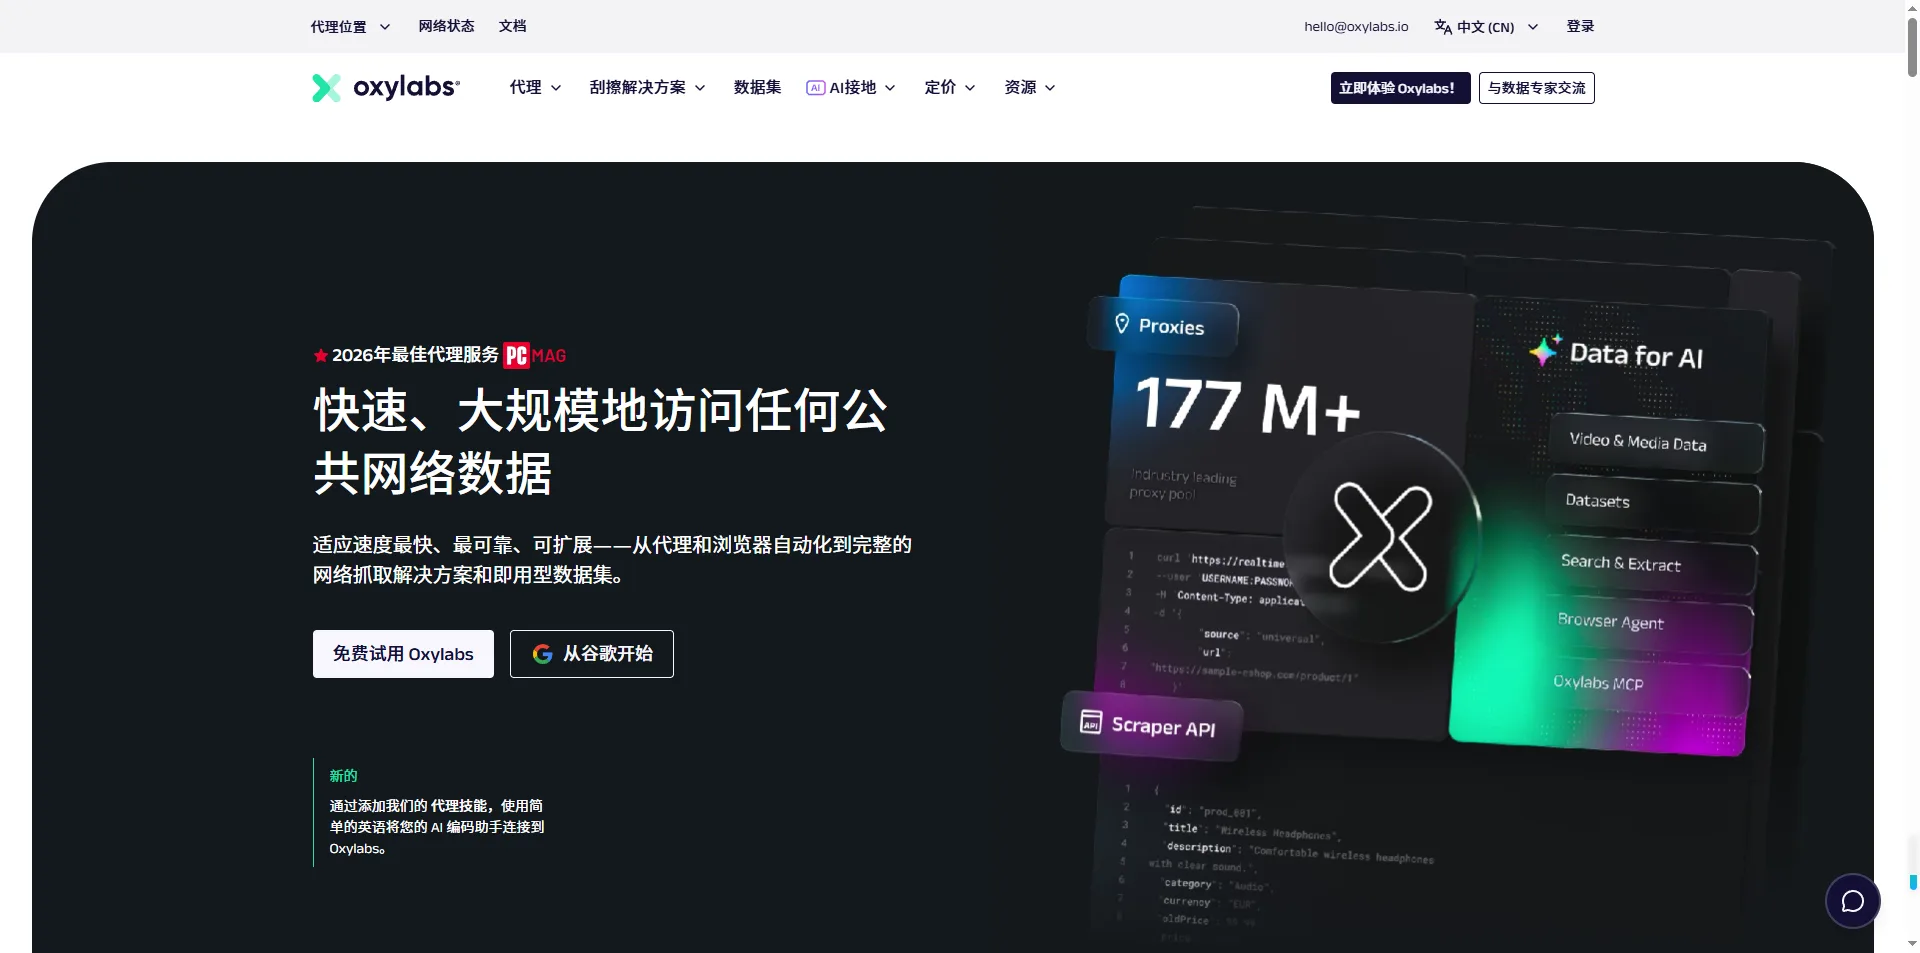Click the 登录 link

(x=1580, y=27)
